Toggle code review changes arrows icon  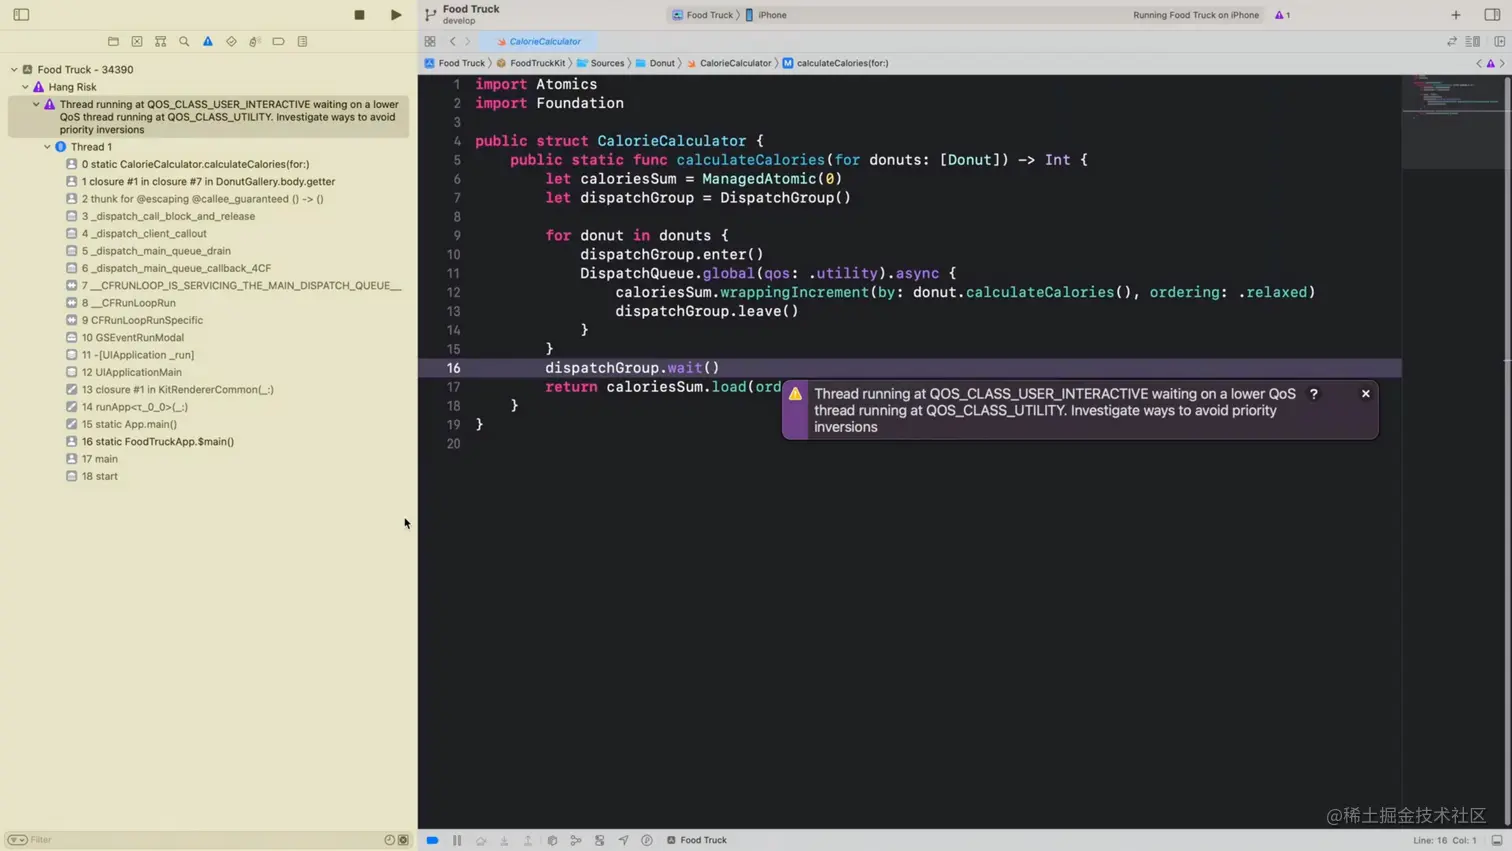click(1452, 42)
